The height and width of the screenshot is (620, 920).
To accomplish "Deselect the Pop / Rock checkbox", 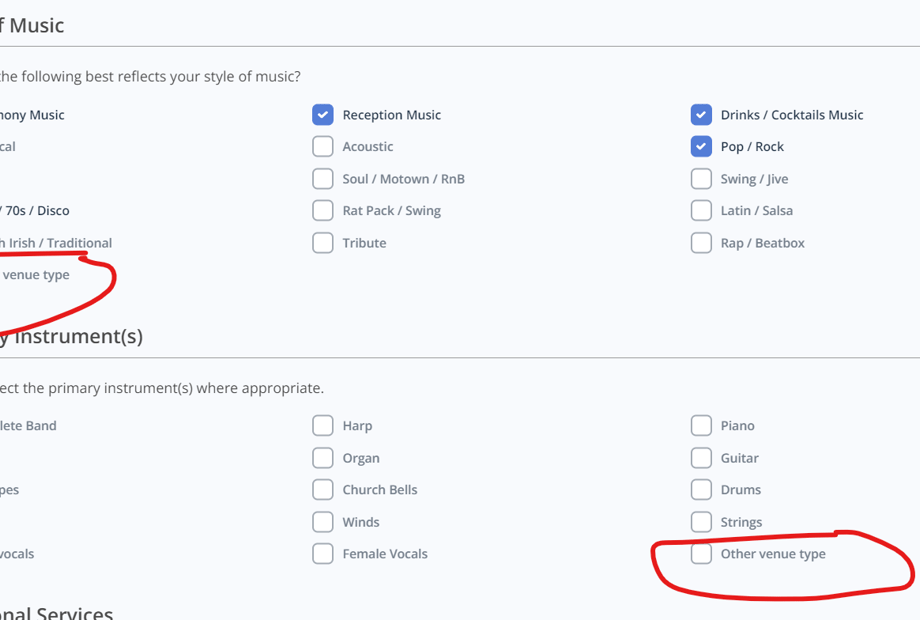I will 701,147.
